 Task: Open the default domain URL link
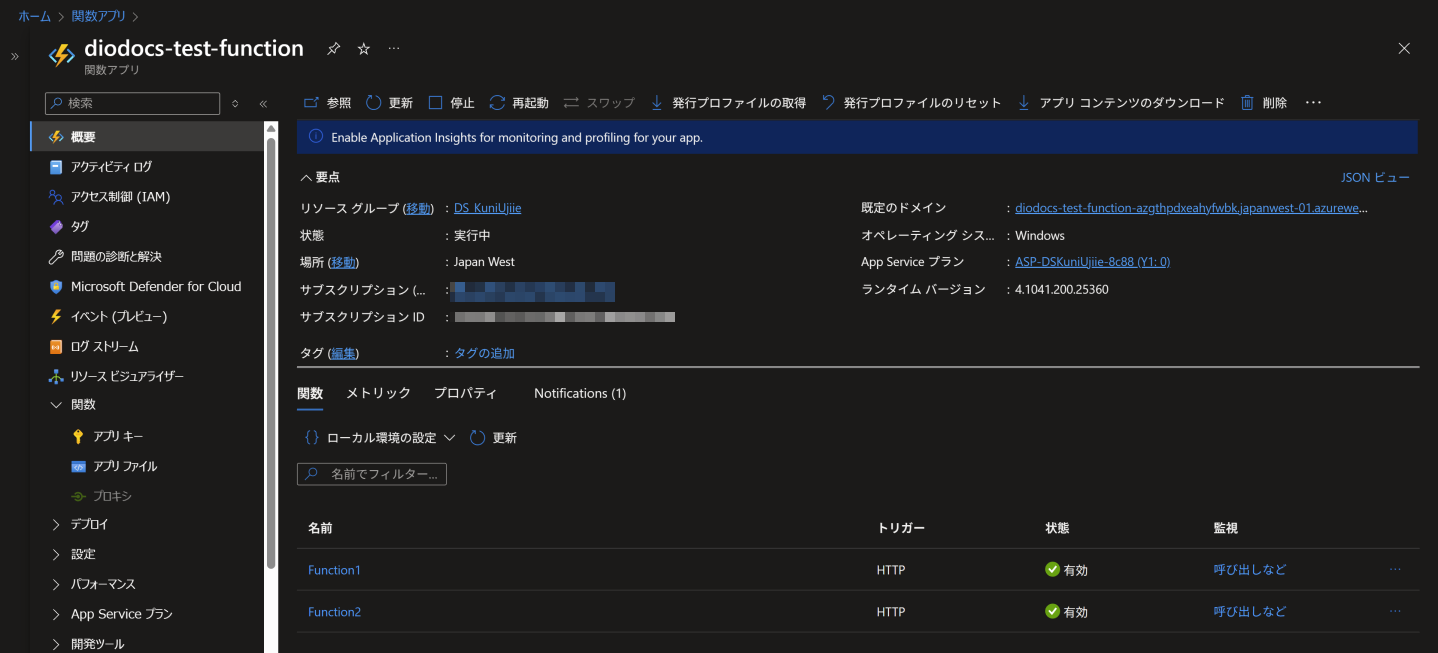[1191, 208]
